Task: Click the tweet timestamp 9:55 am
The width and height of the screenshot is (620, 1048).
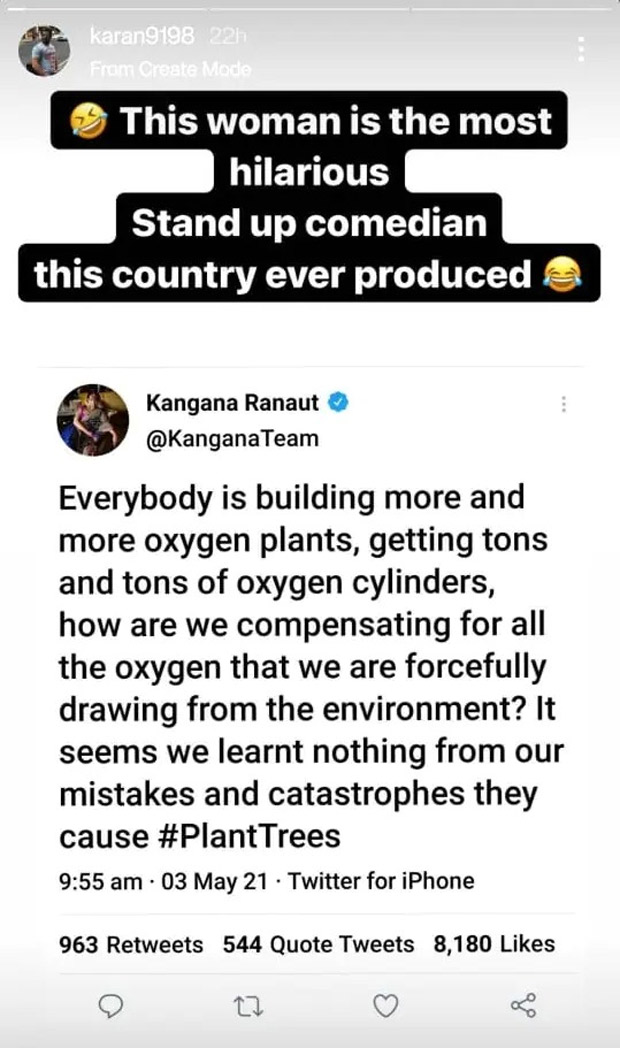Action: tap(100, 881)
